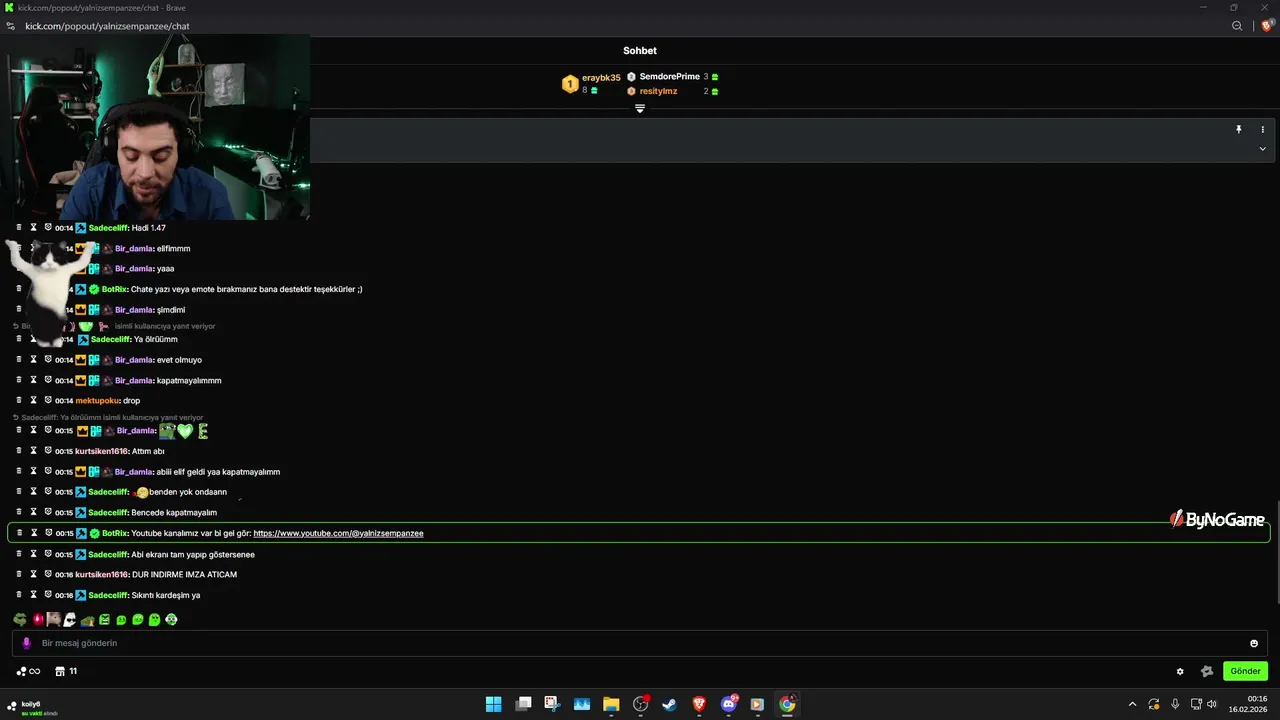Open the channel points infinity icon

tap(29, 671)
